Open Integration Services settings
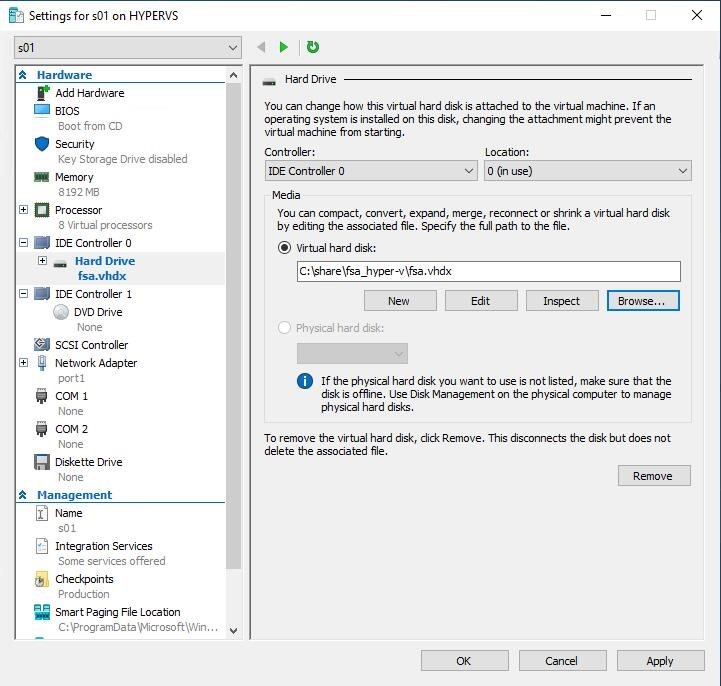721x686 pixels. 103,546
